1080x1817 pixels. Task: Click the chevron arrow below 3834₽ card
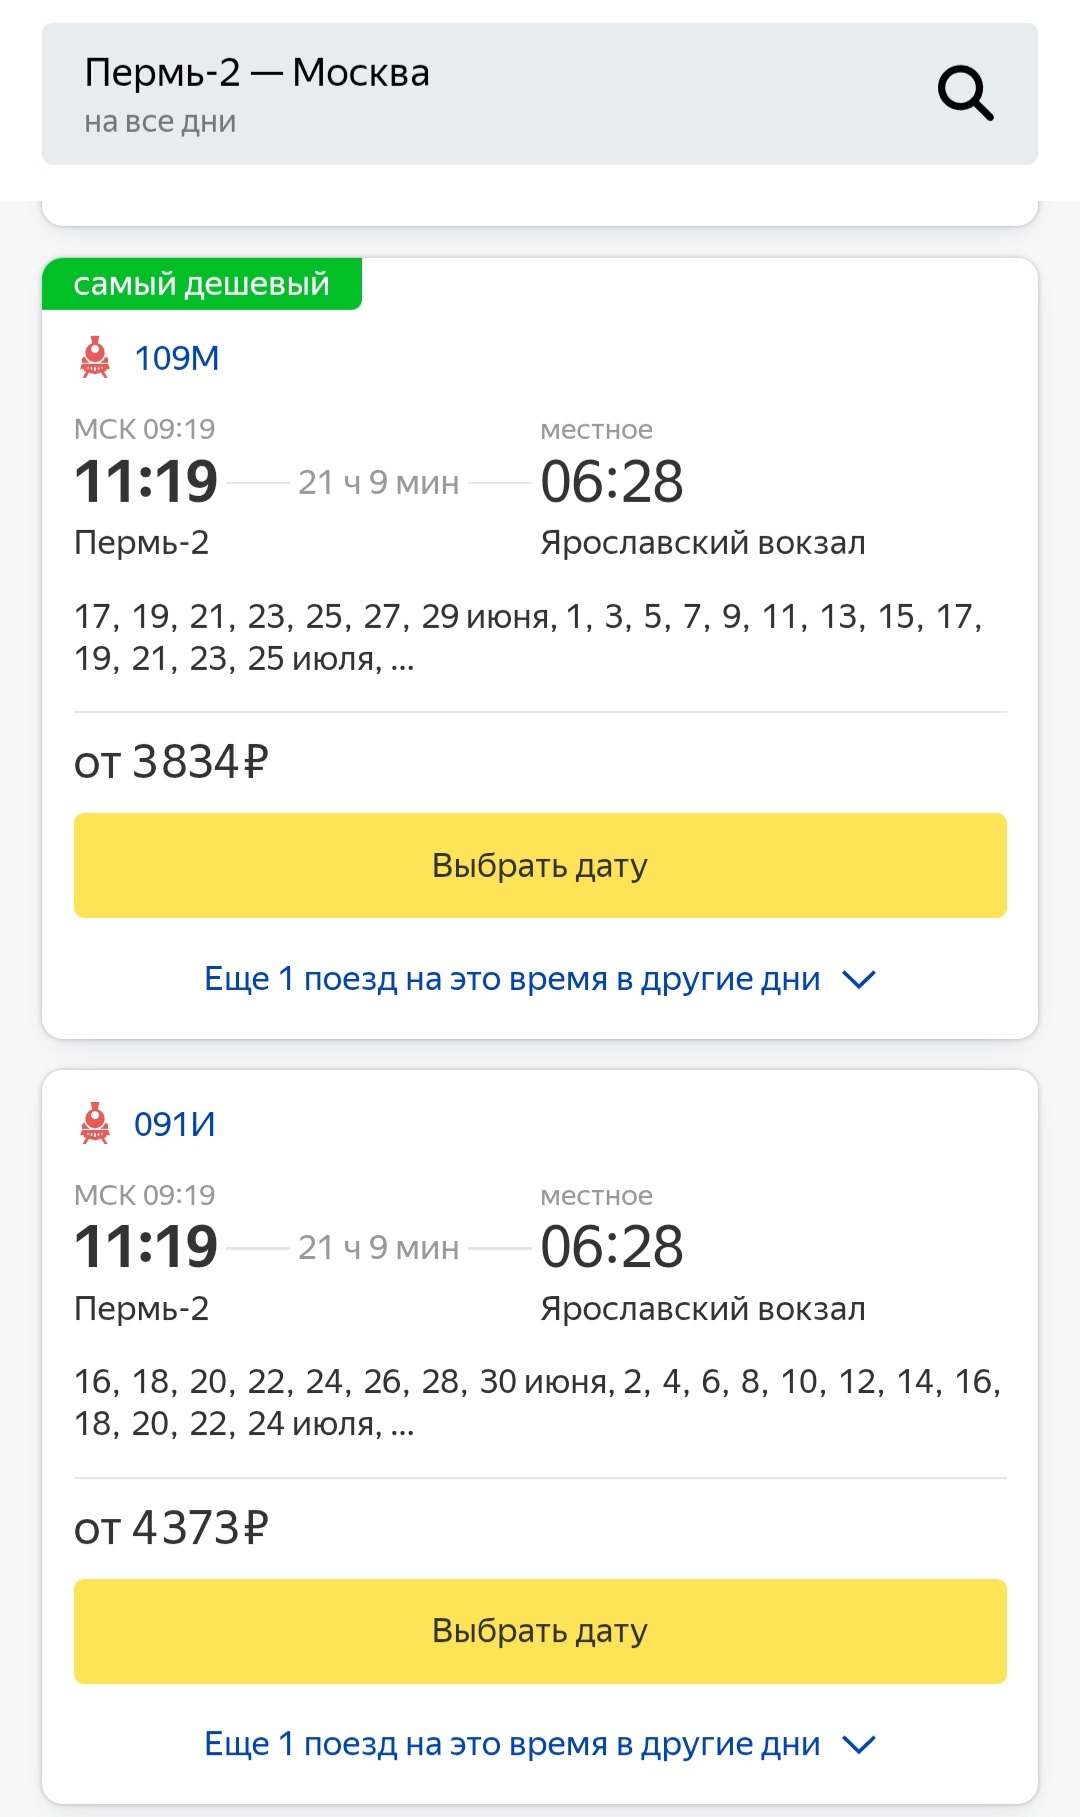pyautogui.click(x=859, y=980)
